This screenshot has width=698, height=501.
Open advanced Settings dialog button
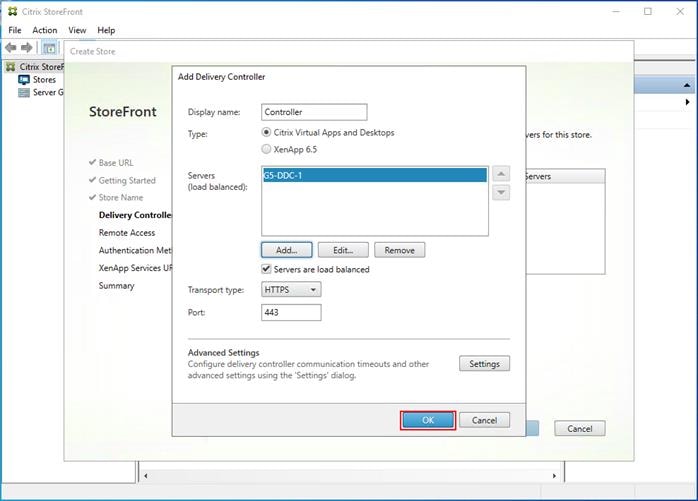pos(484,364)
